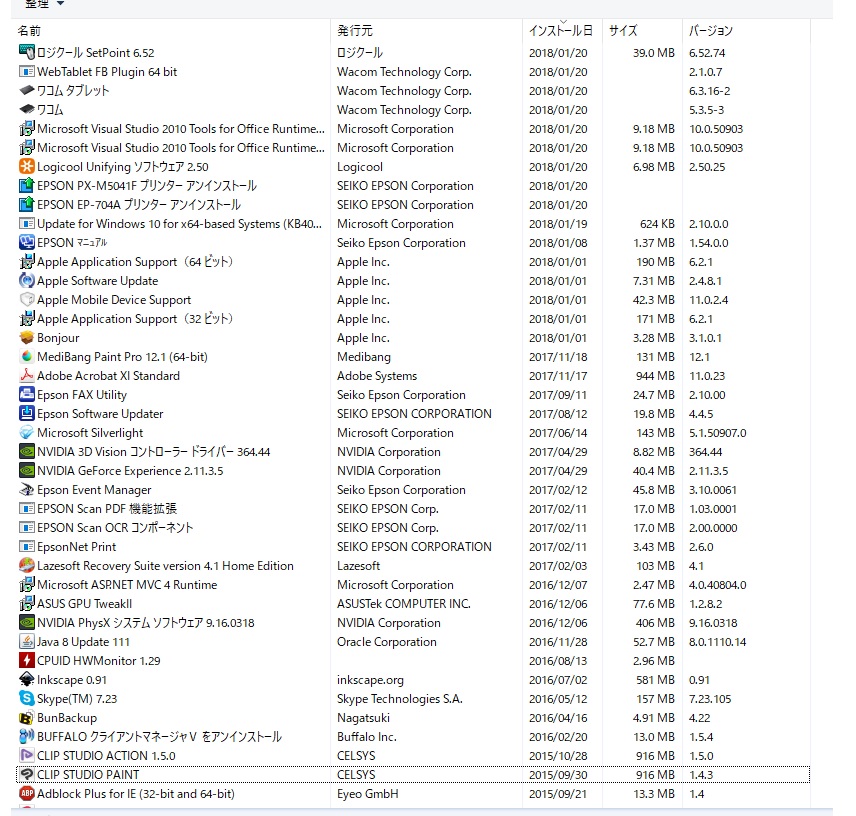Click publisher Nagatsuki
Image resolution: width=856 pixels, height=816 pixels.
pos(363,718)
